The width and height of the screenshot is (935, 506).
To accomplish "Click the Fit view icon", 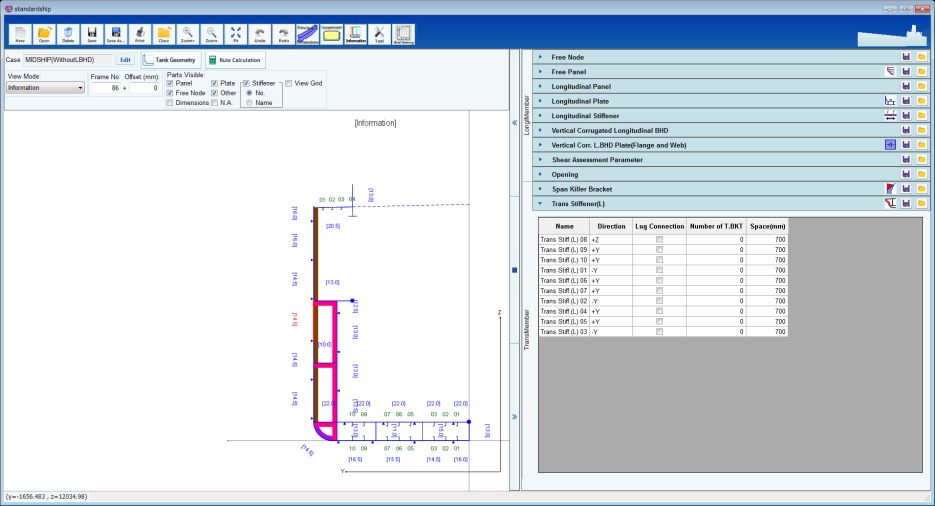I will point(235,35).
